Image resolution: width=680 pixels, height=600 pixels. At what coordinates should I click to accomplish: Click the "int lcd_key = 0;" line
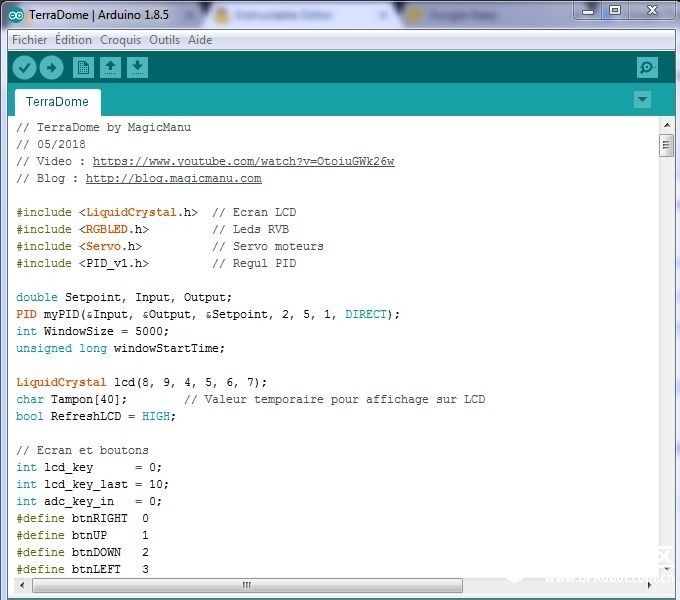pyautogui.click(x=89, y=467)
